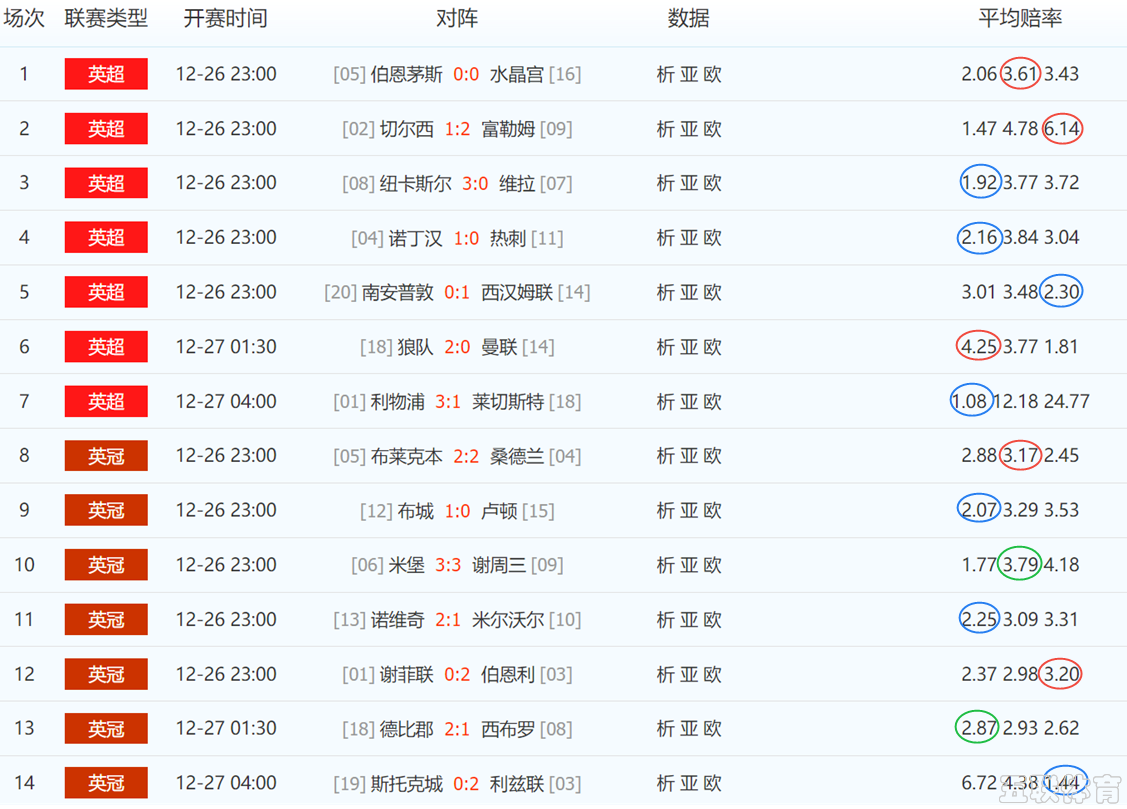This screenshot has width=1127, height=809.
Task: Open team 桑德兰
Action: (517, 456)
